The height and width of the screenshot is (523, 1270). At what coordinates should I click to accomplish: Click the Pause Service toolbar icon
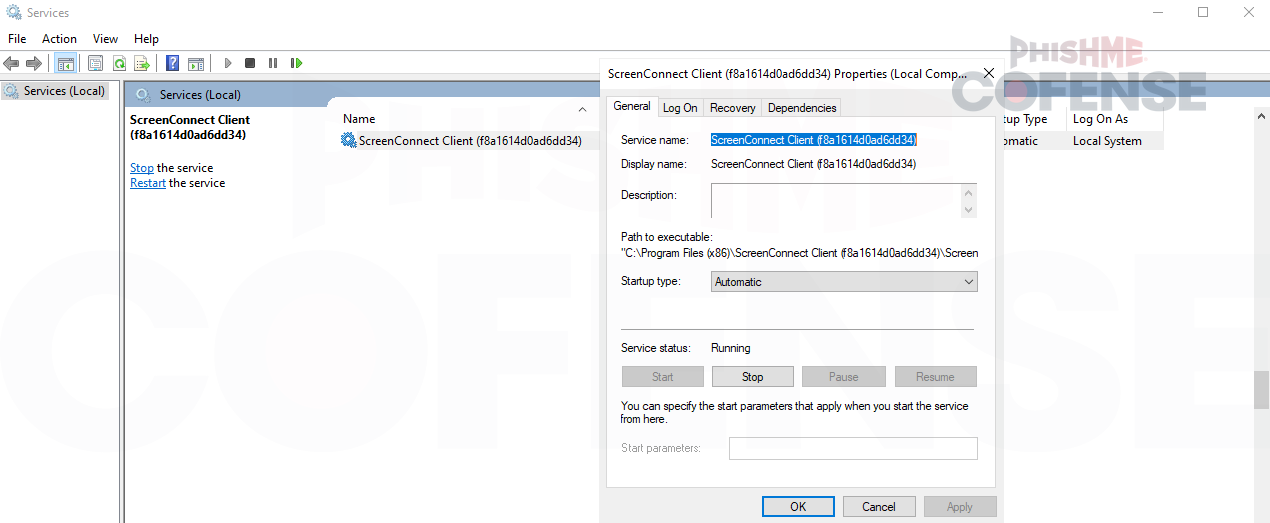(x=273, y=63)
